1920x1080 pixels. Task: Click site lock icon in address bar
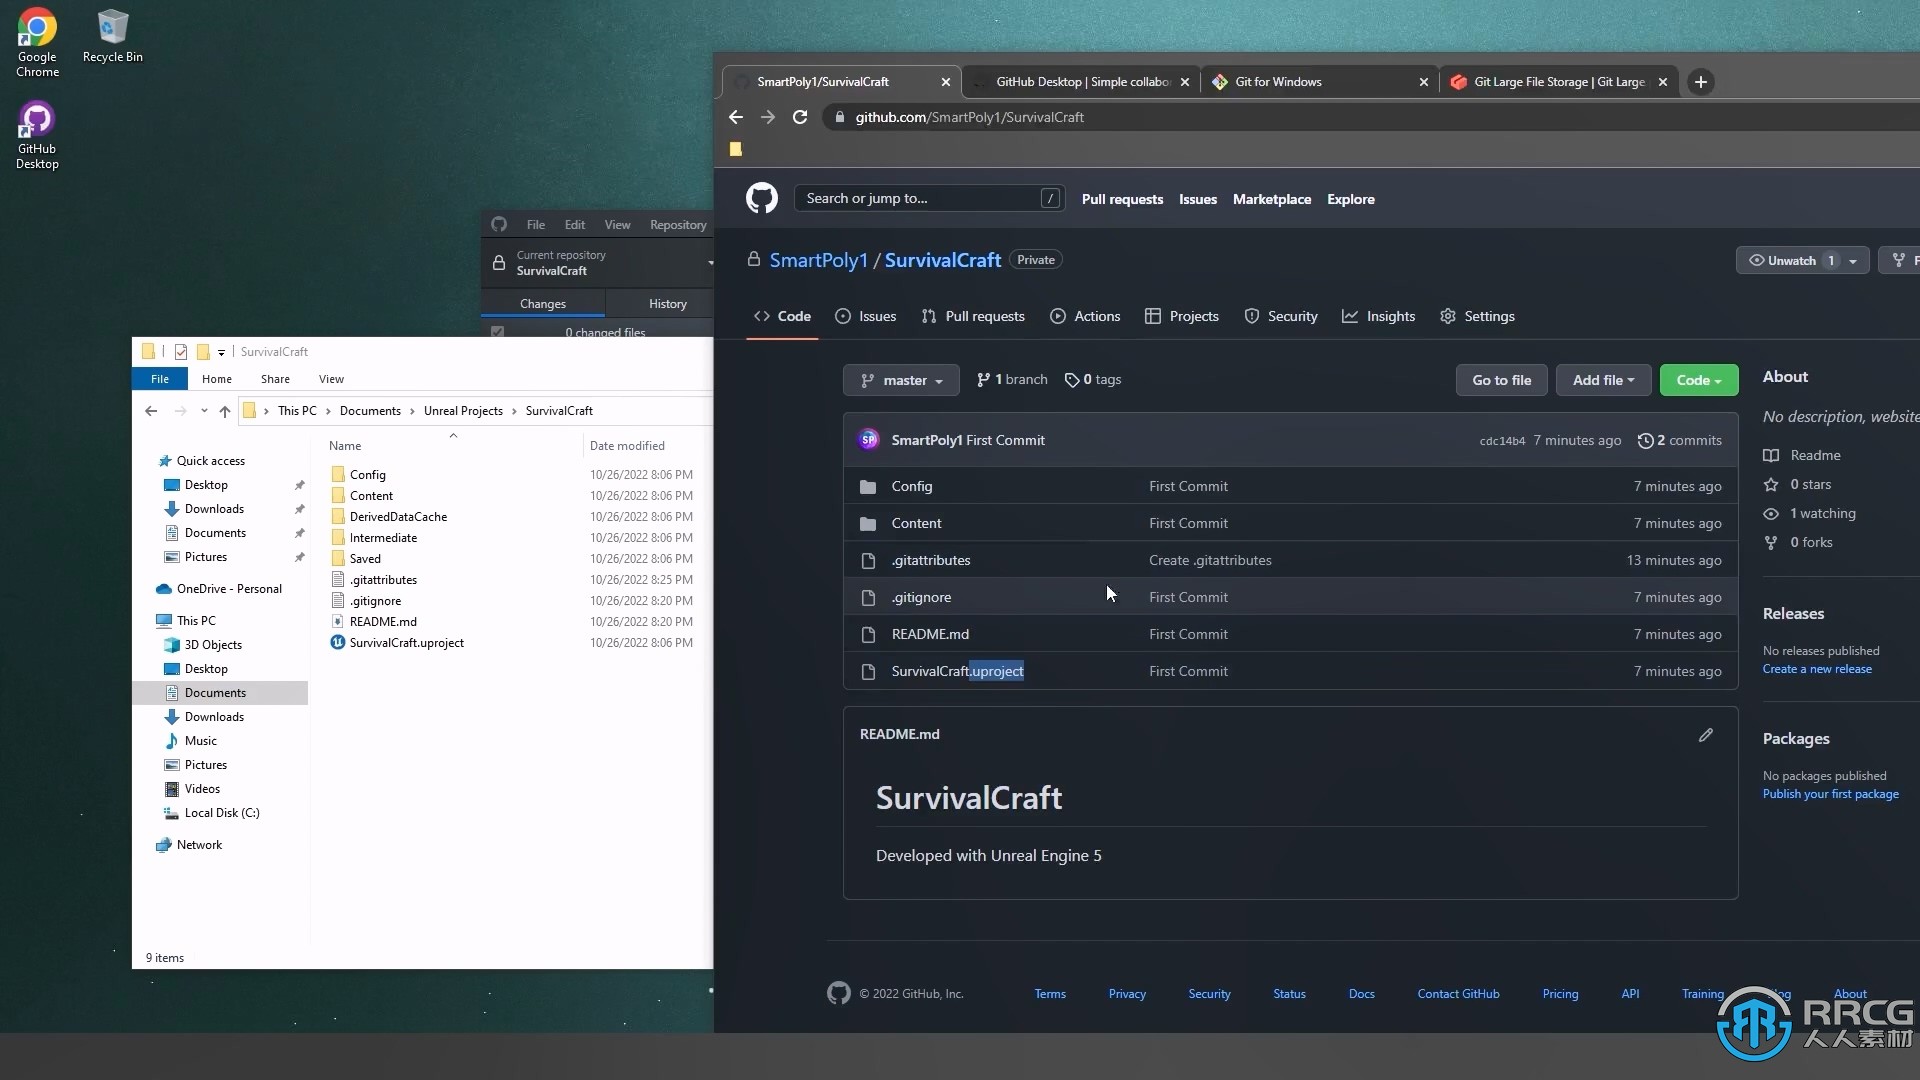pos(839,117)
